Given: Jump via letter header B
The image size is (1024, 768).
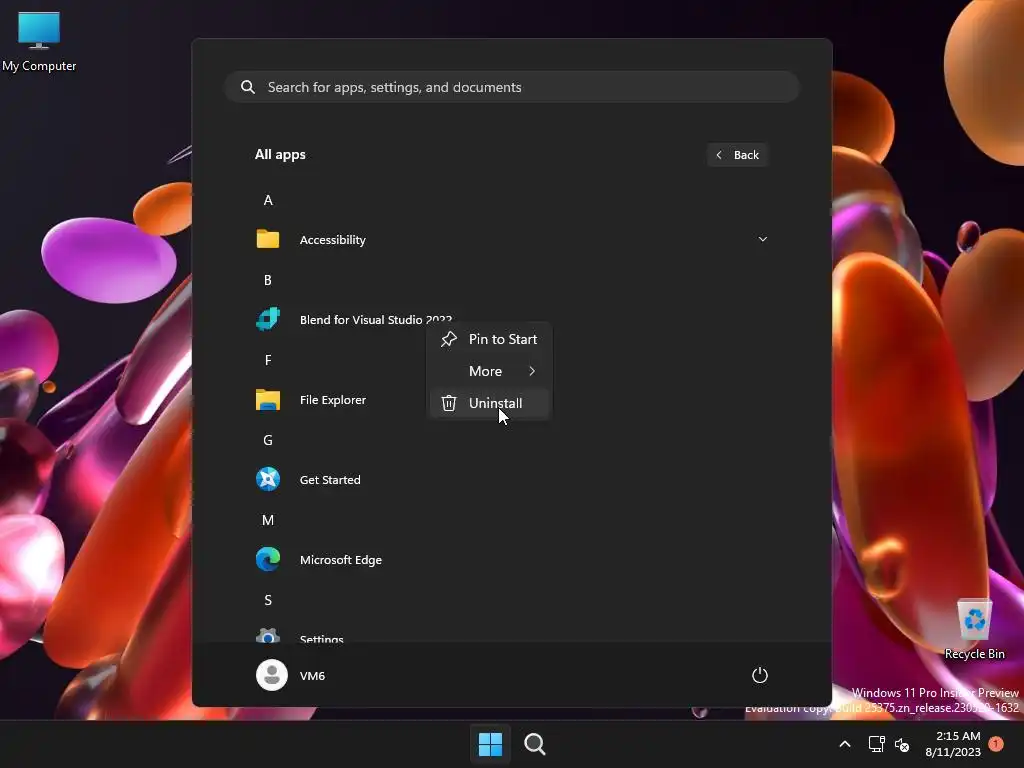Looking at the screenshot, I should [268, 280].
